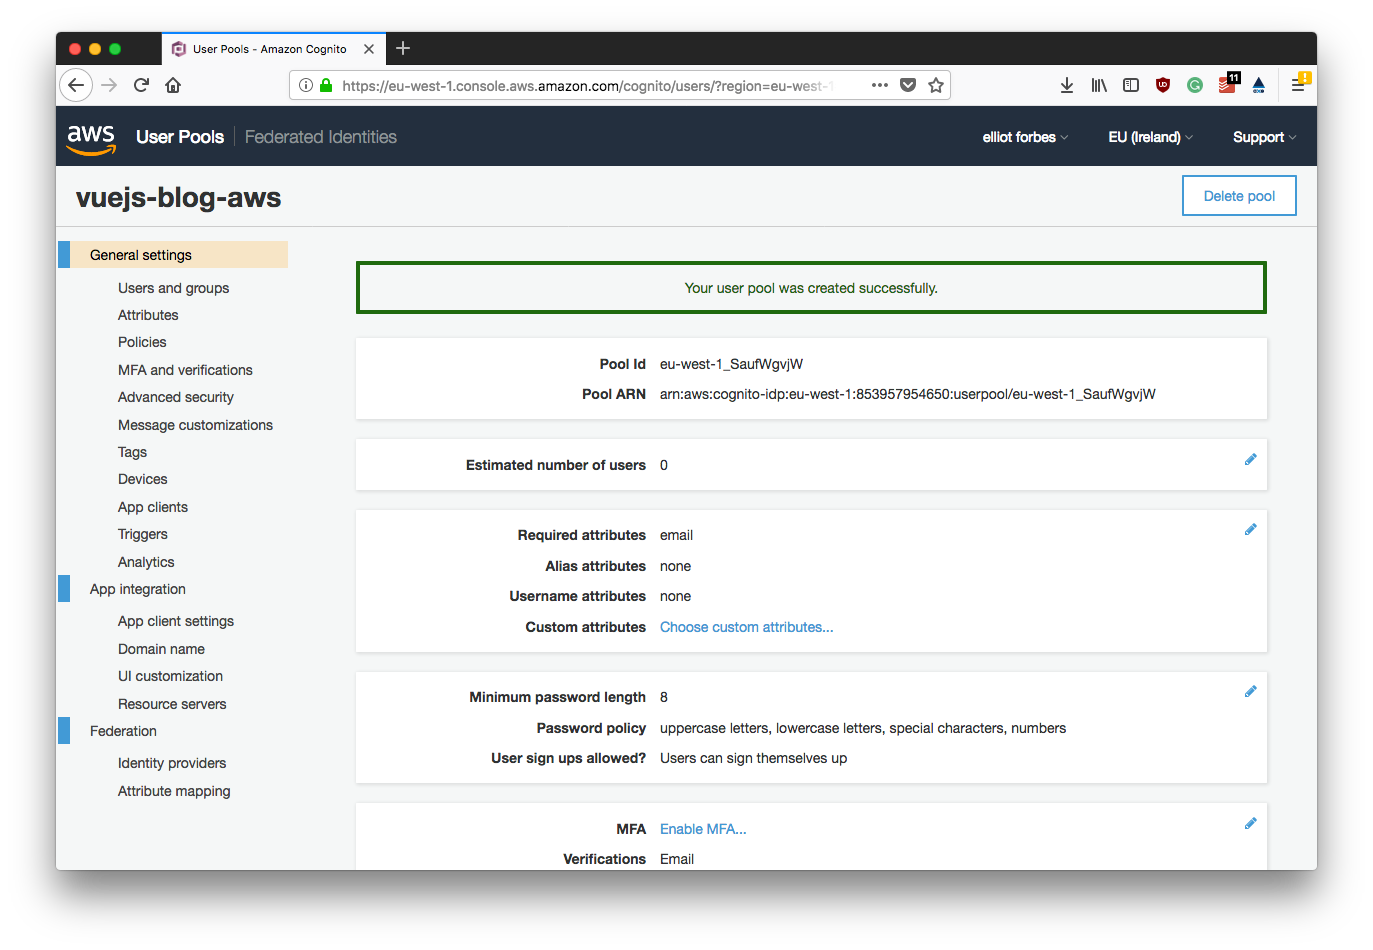Reload the Cognito page
The image size is (1373, 950).
pyautogui.click(x=141, y=85)
